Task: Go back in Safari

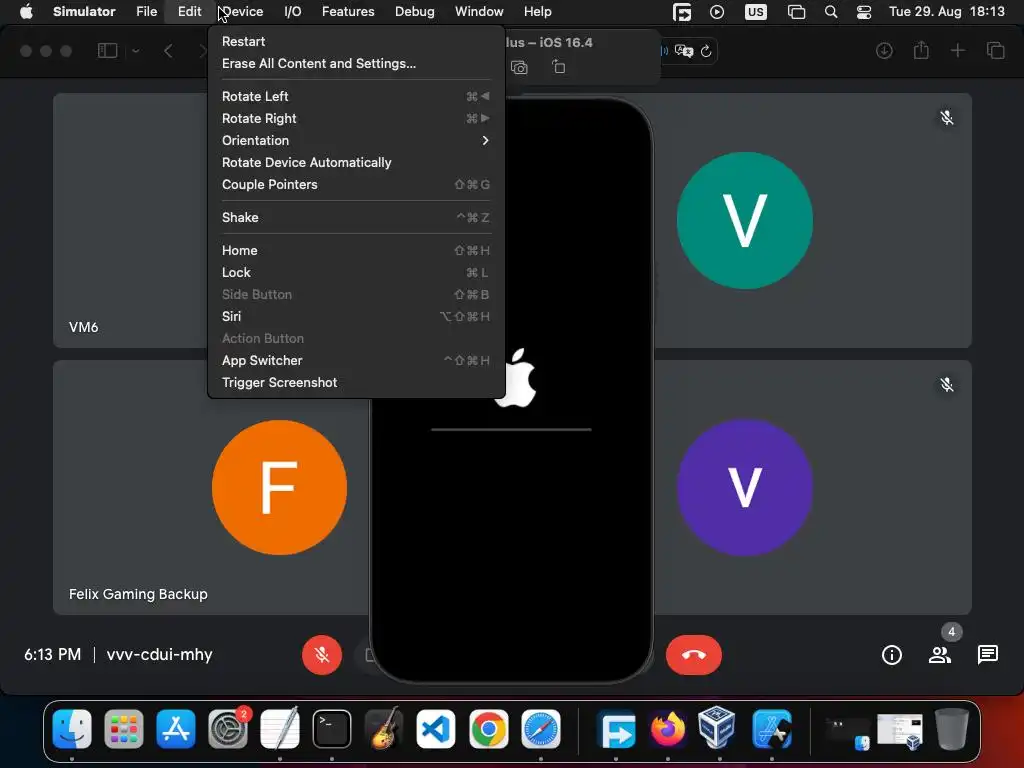Action: 168,50
